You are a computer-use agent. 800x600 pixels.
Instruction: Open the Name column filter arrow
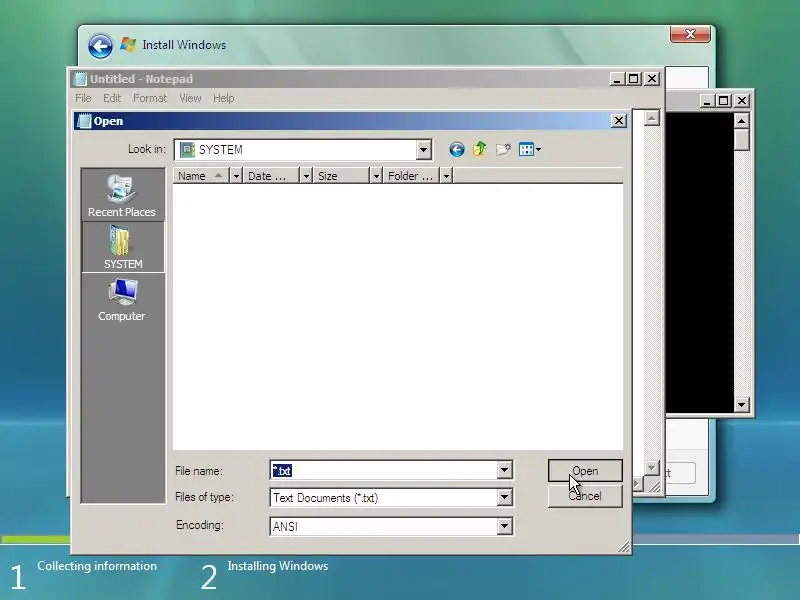236,176
